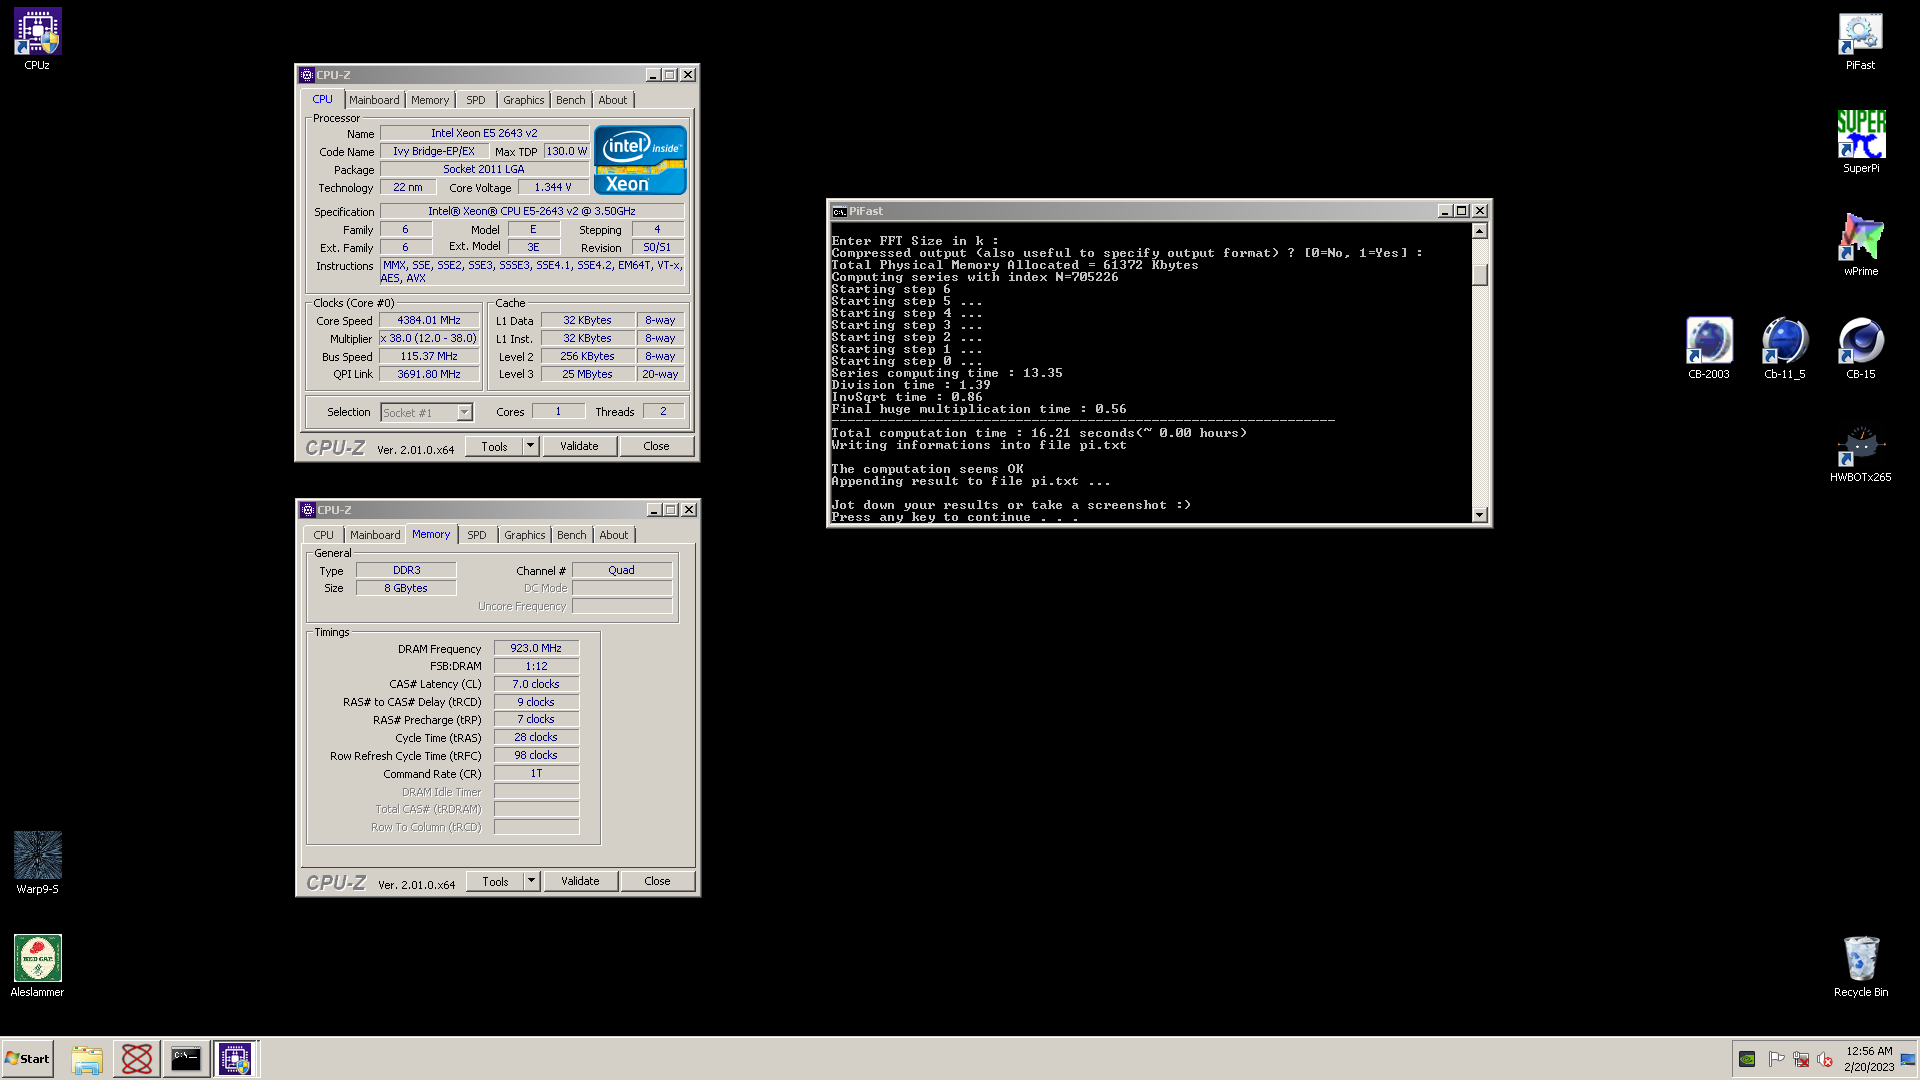The width and height of the screenshot is (1920, 1080).
Task: Open the Recycle Bin
Action: (x=1860, y=965)
